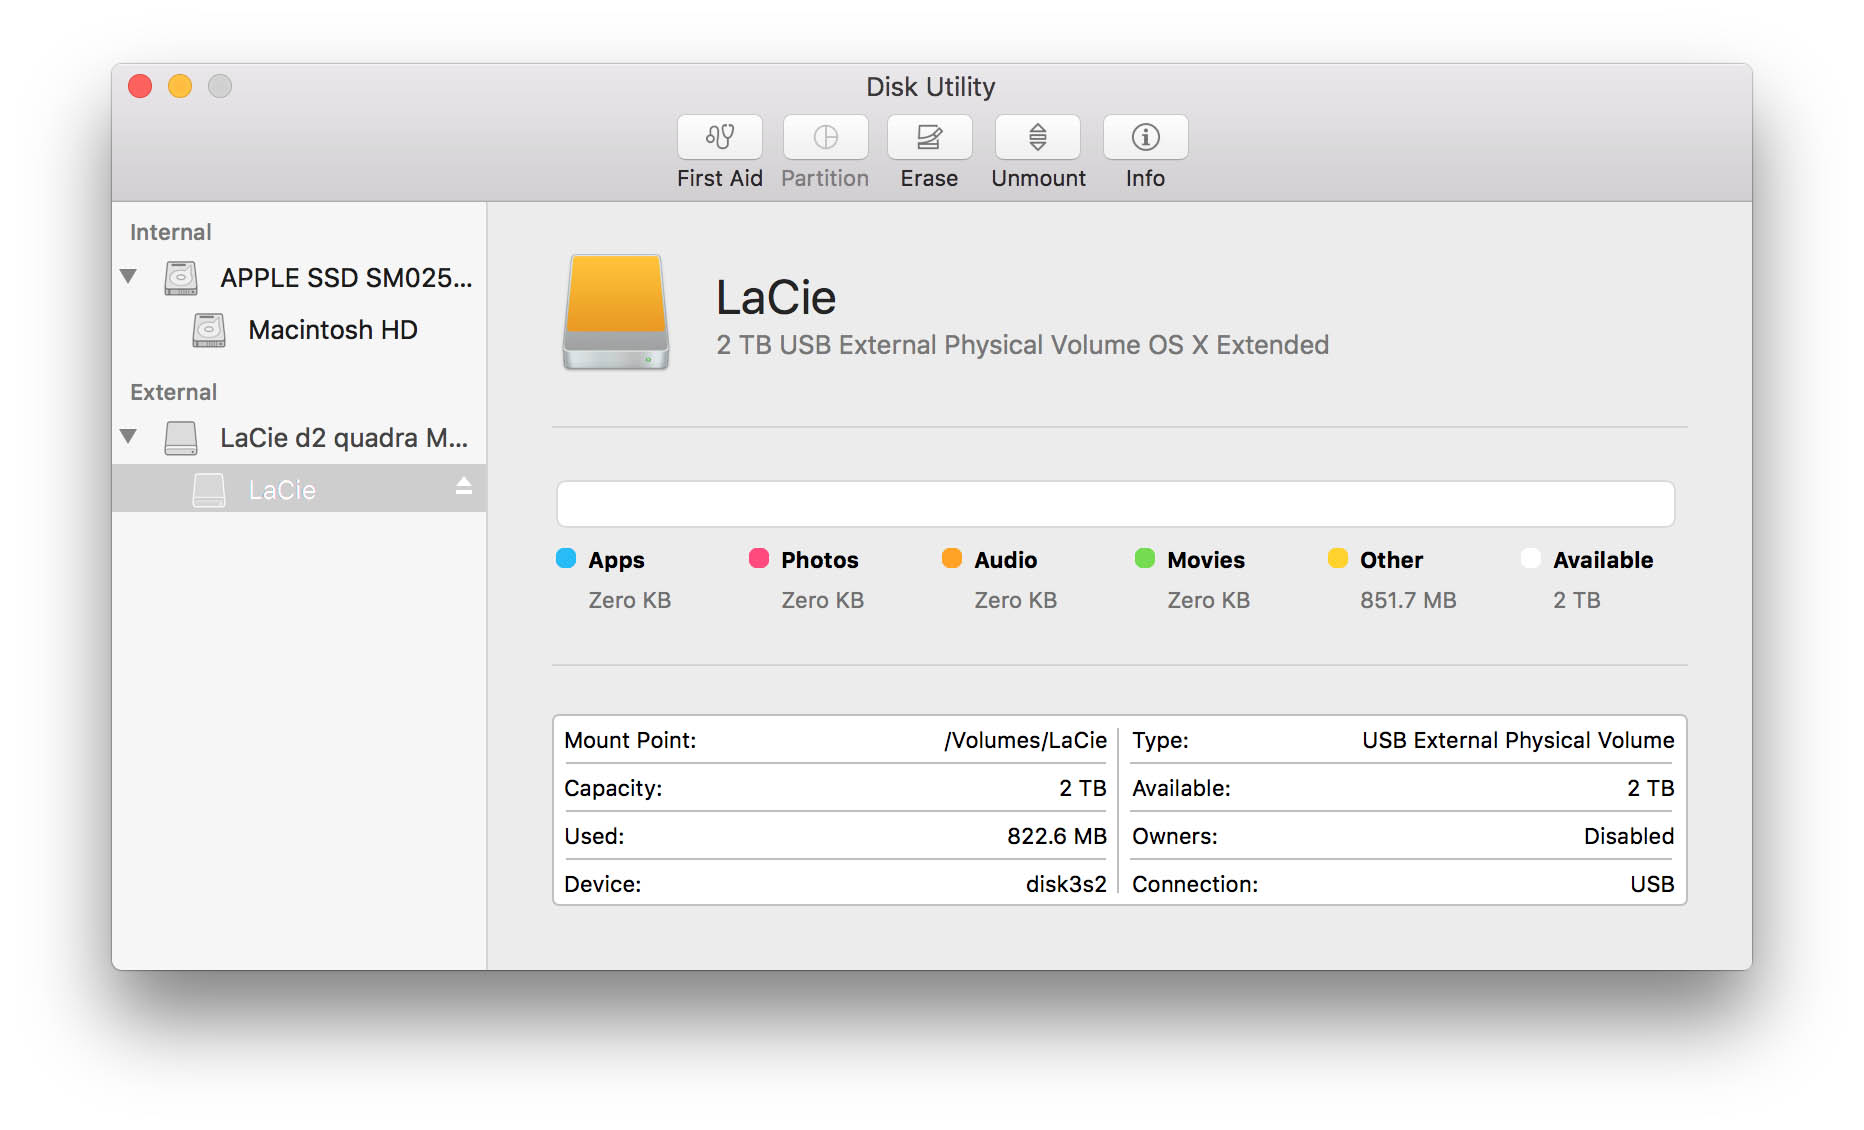1864x1130 pixels.
Task: Click the green Movies legend dot
Action: tap(1145, 558)
